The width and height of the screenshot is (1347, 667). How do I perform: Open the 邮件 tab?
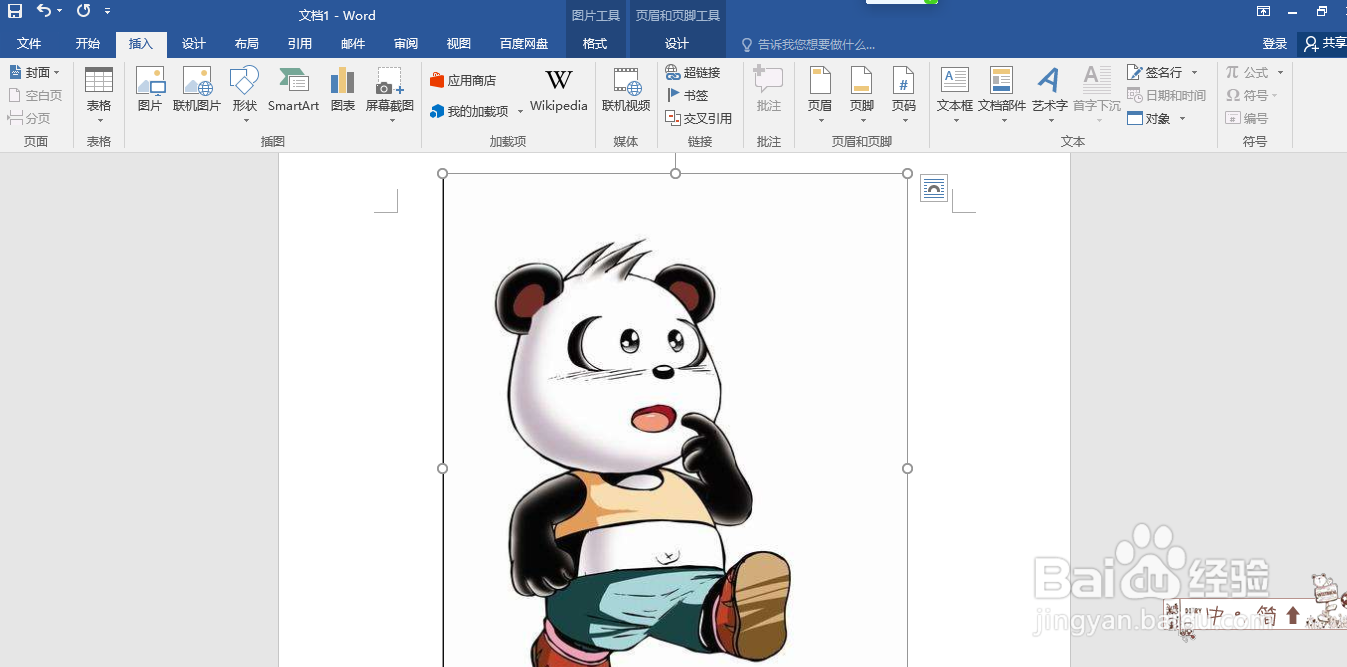pos(353,44)
